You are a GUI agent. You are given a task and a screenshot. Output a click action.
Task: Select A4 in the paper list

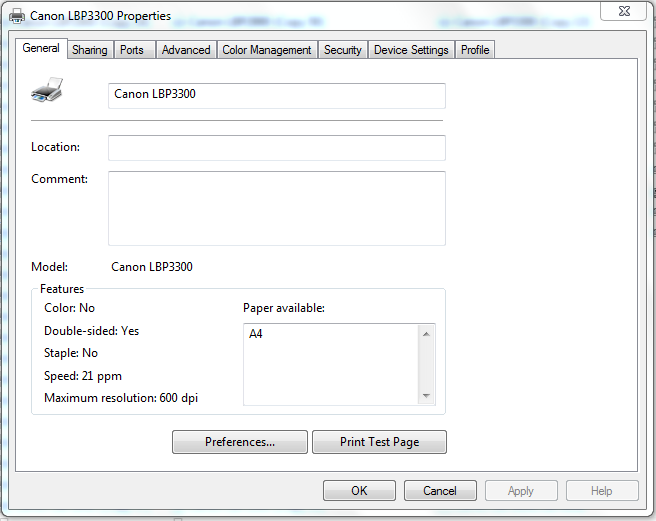256,334
